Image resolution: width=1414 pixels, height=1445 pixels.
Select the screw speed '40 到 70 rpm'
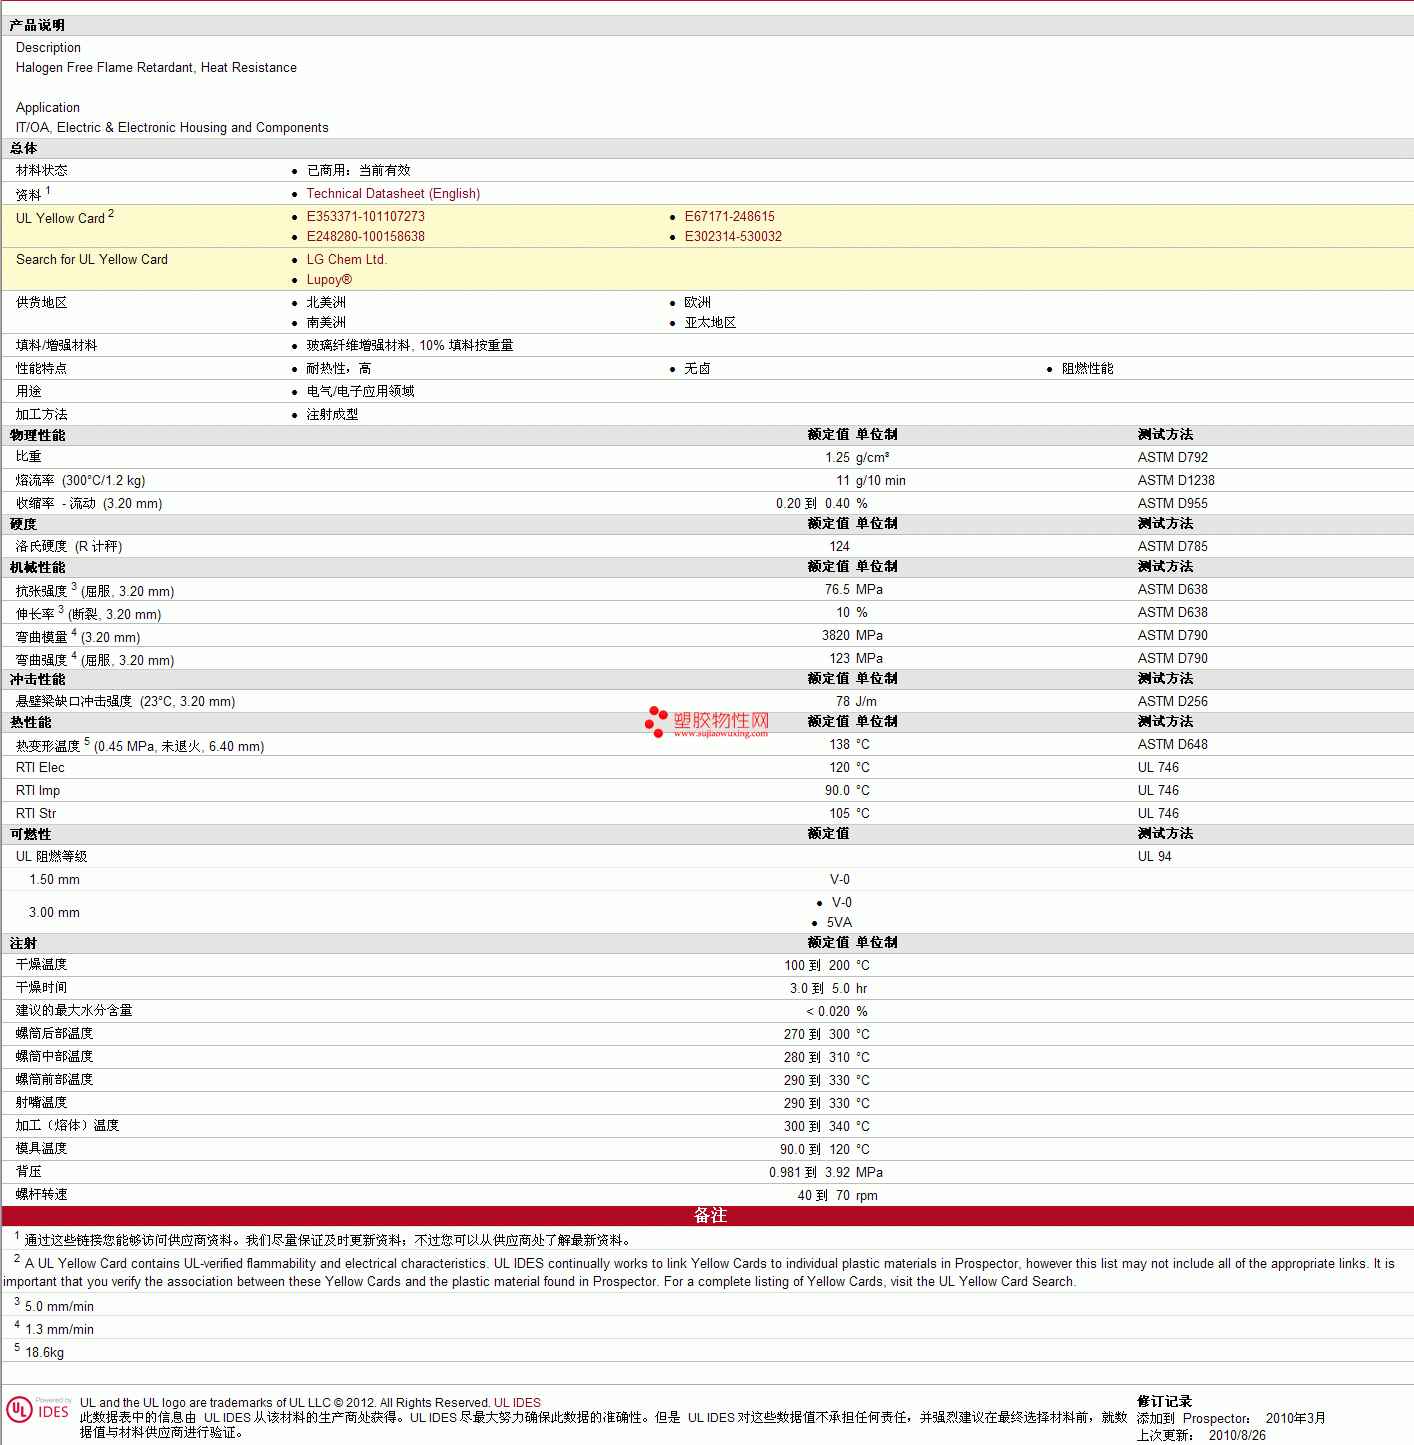pyautogui.click(x=838, y=1196)
